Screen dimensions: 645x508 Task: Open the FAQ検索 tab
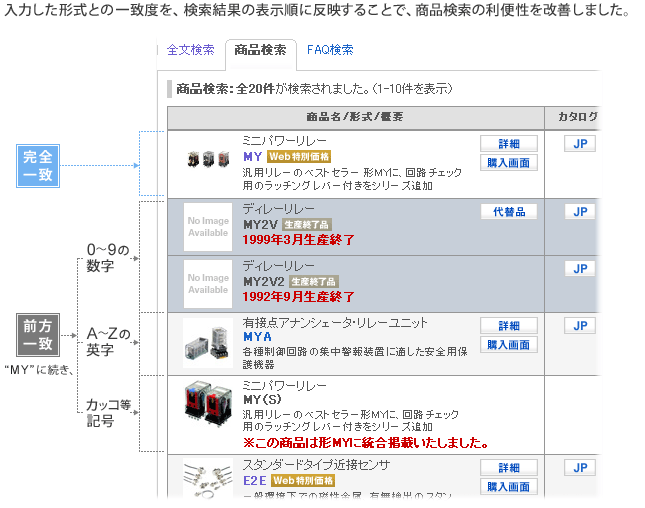tap(330, 50)
